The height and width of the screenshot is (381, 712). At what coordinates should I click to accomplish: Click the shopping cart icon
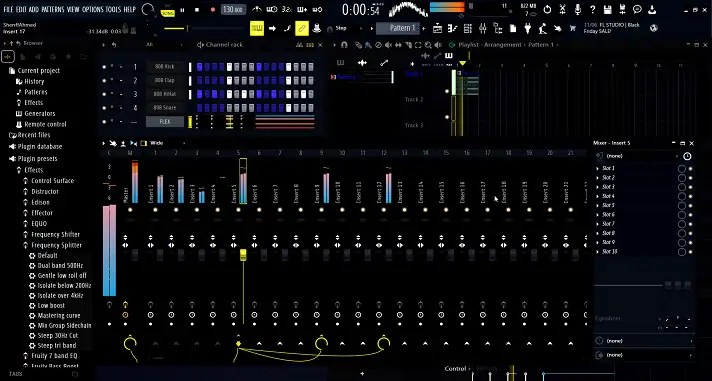[x=573, y=29]
